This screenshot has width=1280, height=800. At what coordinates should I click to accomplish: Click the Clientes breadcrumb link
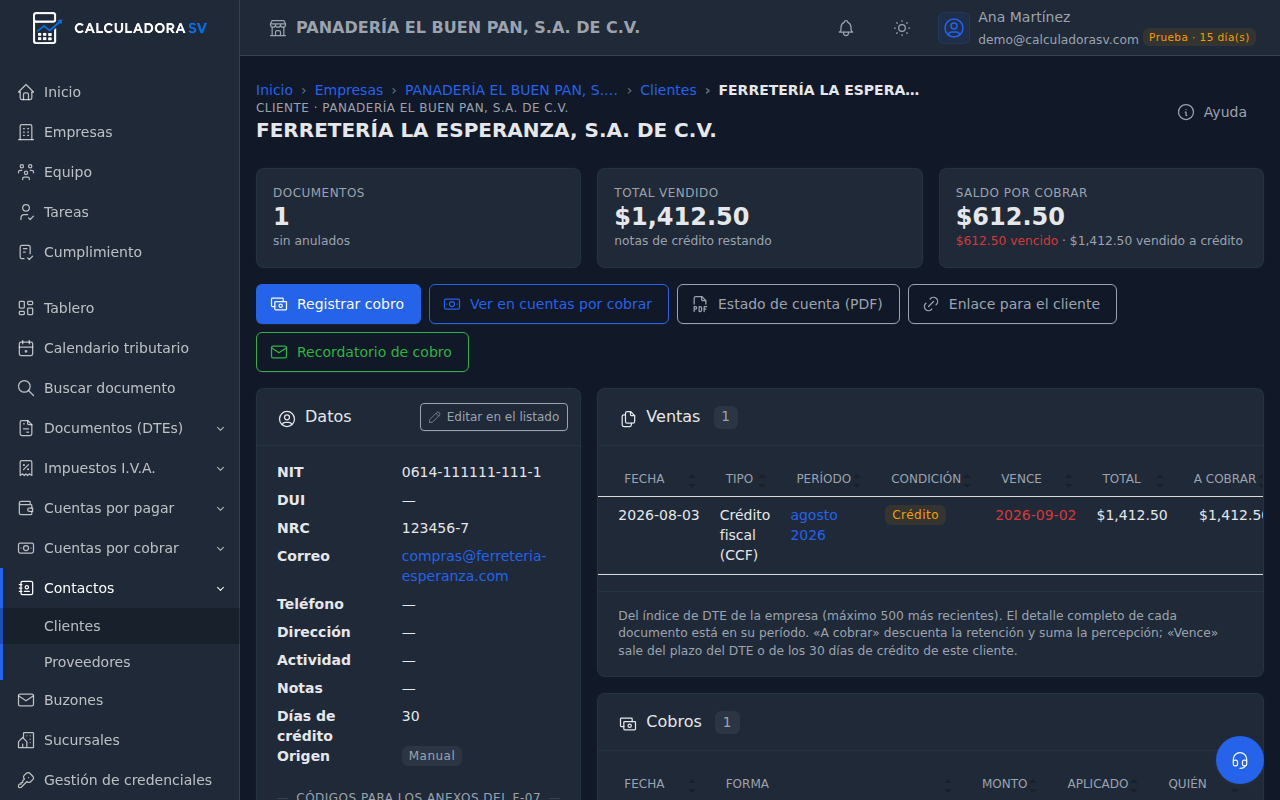point(668,90)
